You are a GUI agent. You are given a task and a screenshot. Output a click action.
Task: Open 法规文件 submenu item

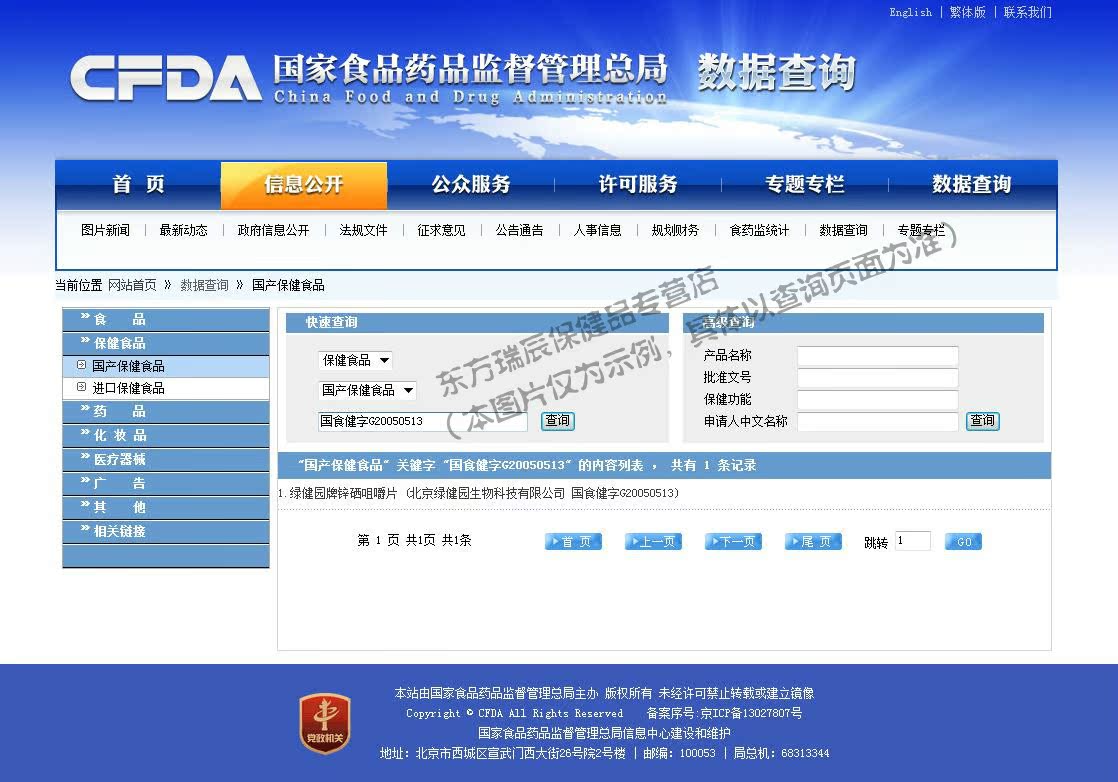click(x=364, y=230)
